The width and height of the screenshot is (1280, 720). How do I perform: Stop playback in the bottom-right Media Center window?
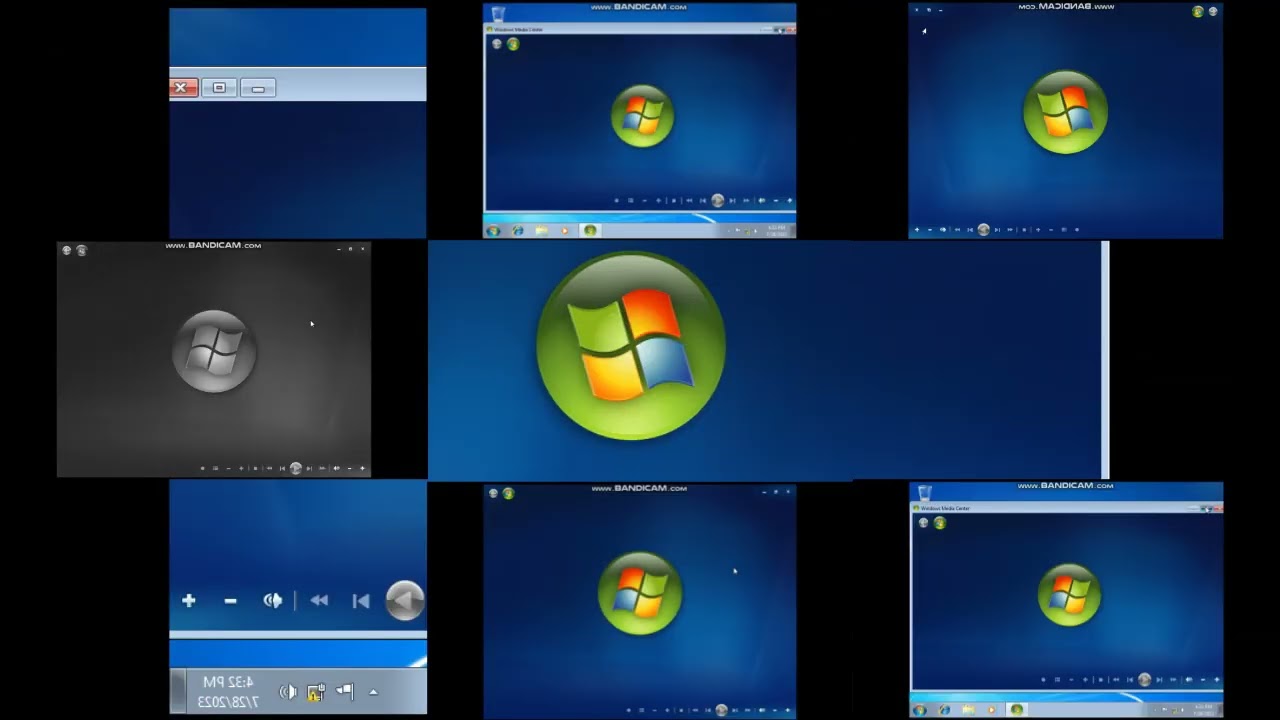click(1101, 680)
